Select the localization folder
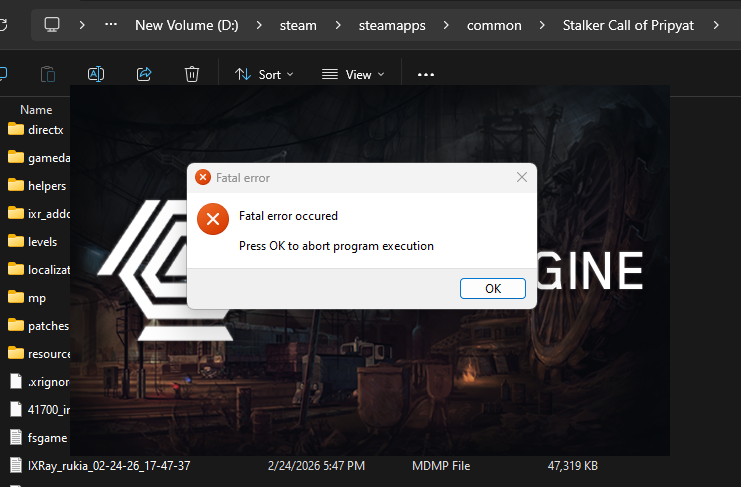Image resolution: width=741 pixels, height=487 pixels. point(49,270)
